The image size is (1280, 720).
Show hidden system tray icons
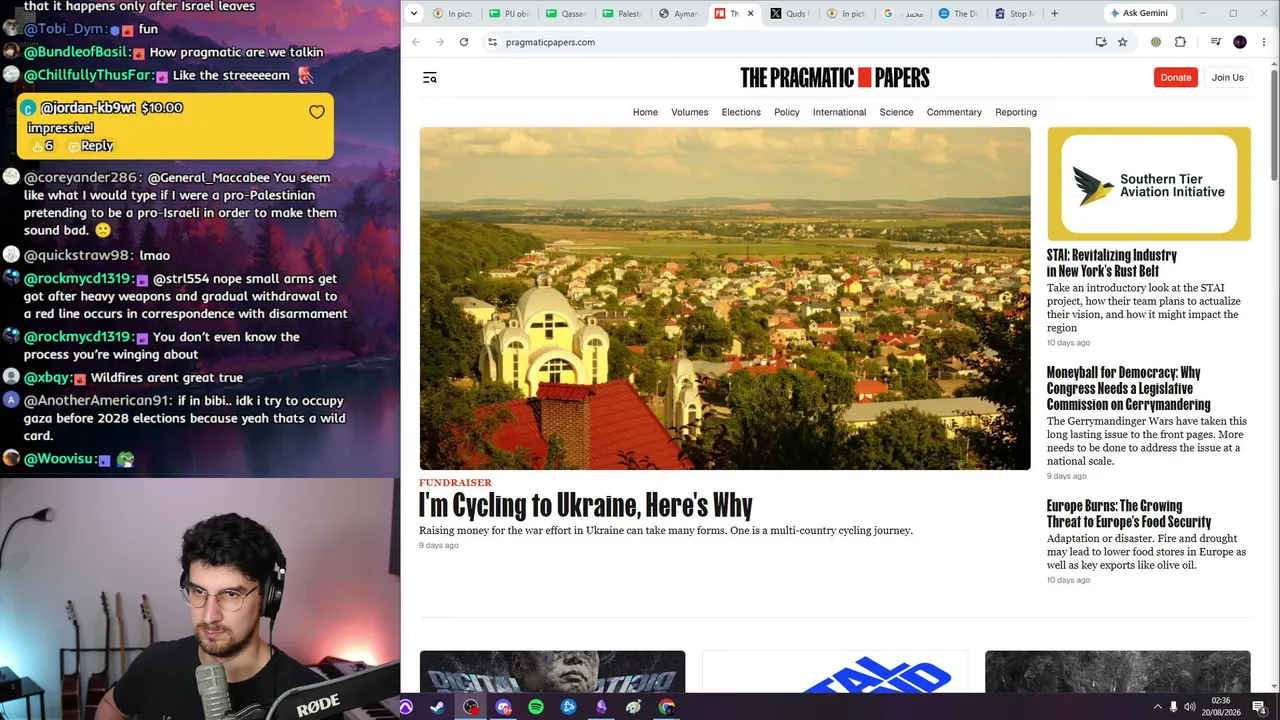pyautogui.click(x=1158, y=707)
